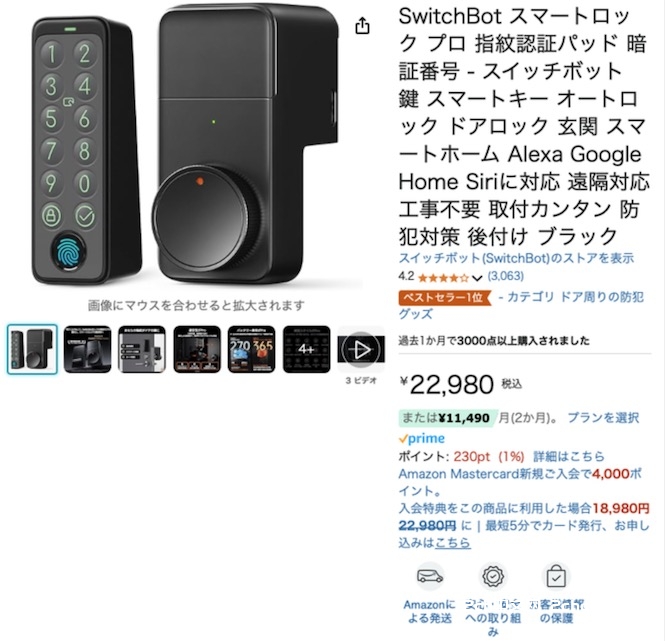Click the share icon above product image

[362, 26]
